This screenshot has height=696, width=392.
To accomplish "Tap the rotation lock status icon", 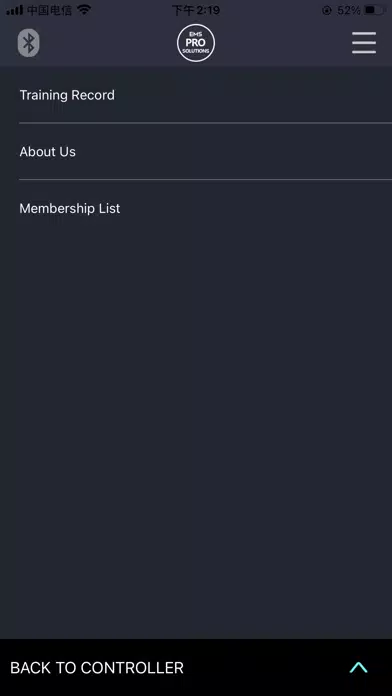I will click(x=327, y=10).
